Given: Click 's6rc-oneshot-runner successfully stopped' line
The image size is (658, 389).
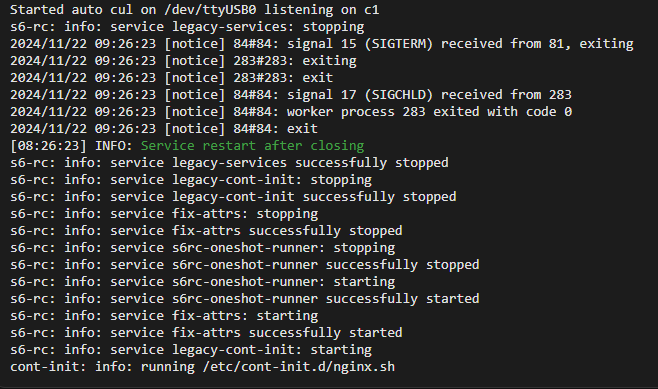Looking at the screenshot, I should tap(245, 265).
